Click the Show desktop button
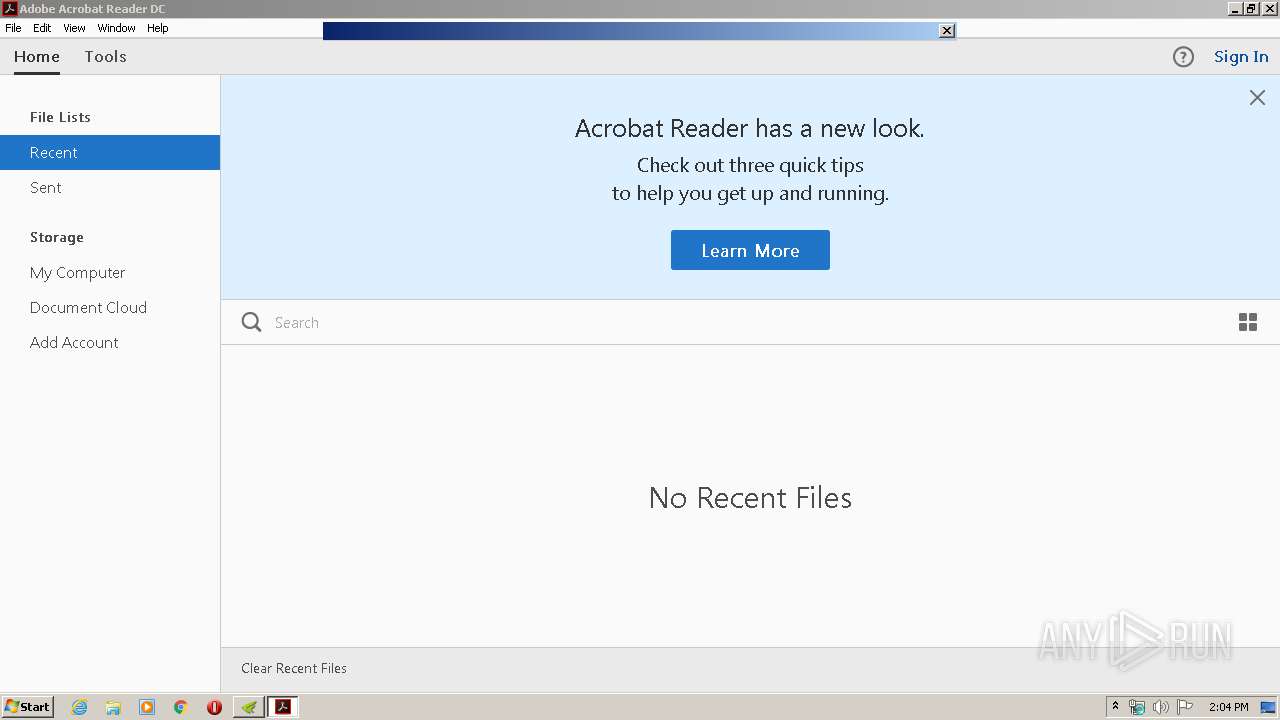Screen dimensions: 1280x720 (x=1268, y=707)
